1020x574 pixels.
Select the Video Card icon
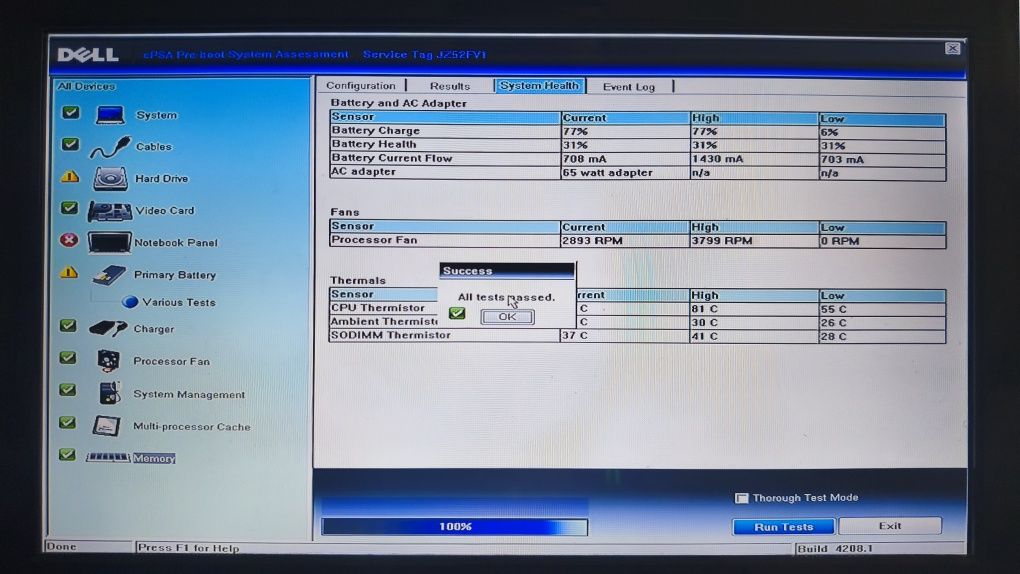coord(109,211)
